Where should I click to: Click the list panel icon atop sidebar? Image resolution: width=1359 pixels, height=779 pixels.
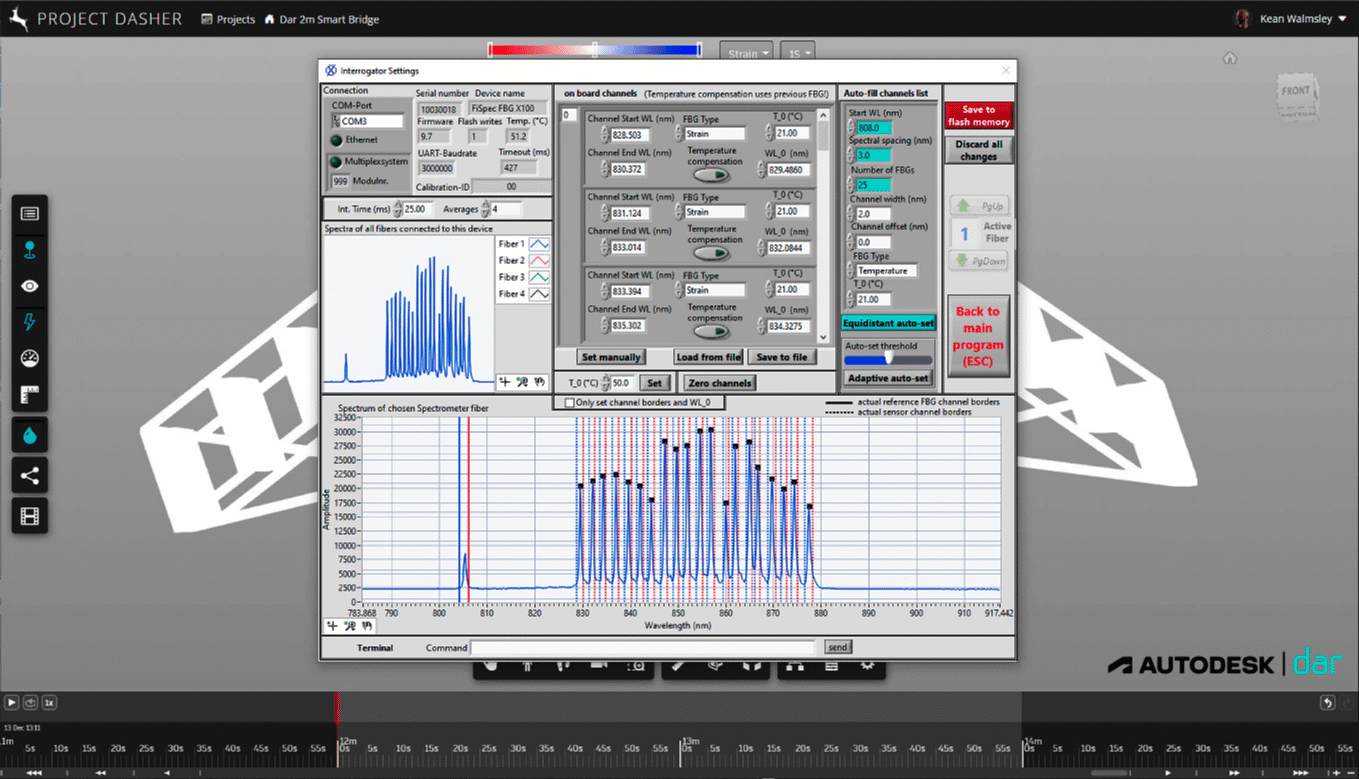[30, 213]
